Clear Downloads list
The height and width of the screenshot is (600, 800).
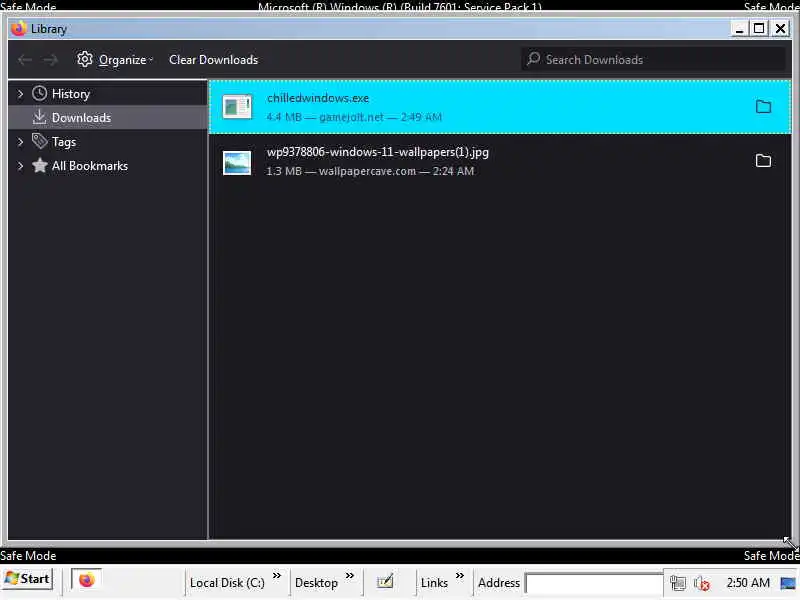[213, 60]
